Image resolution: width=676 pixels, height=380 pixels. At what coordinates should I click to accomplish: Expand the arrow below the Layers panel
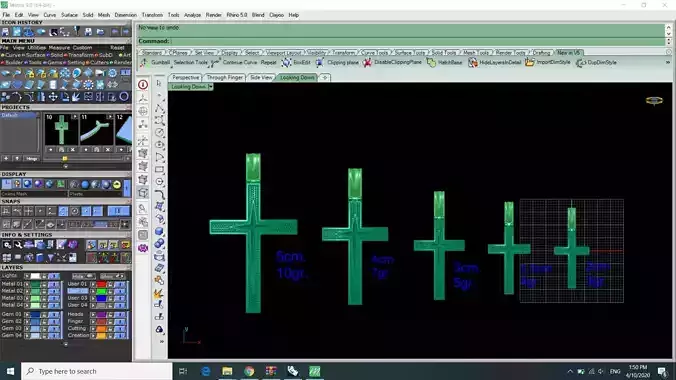tap(66, 344)
